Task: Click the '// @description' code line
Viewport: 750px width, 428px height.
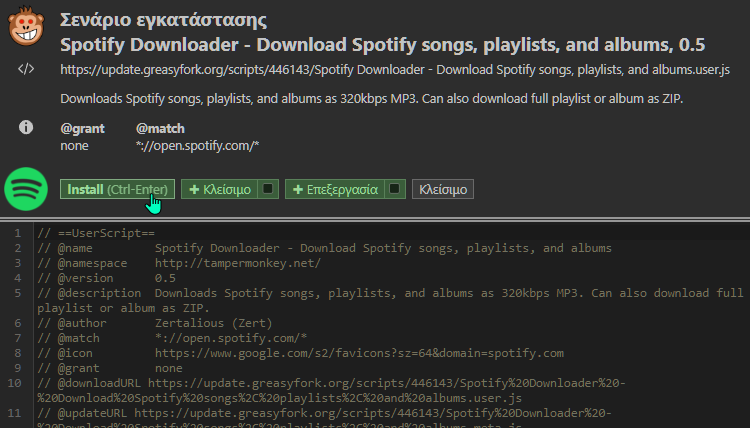Action: (x=390, y=300)
